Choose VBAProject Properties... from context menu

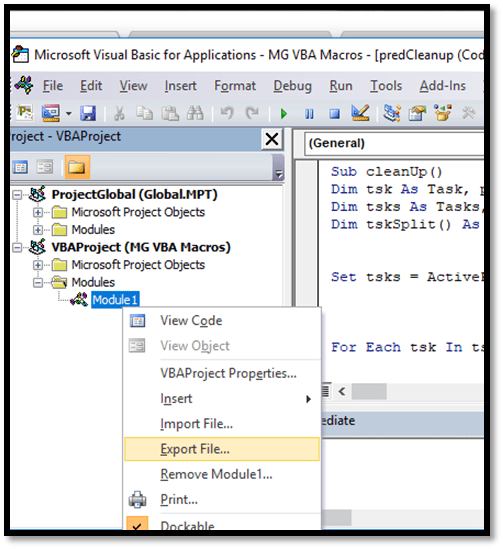(x=222, y=373)
